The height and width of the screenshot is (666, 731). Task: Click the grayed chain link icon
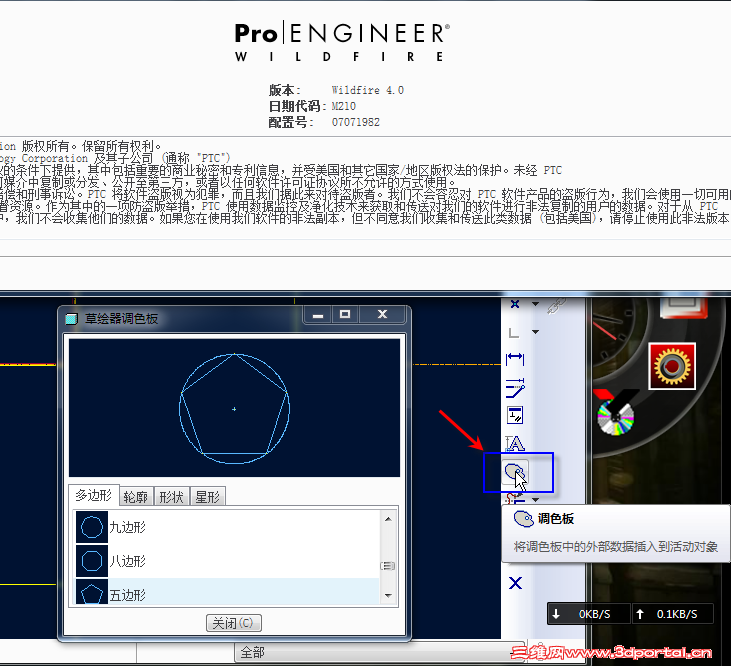556,306
